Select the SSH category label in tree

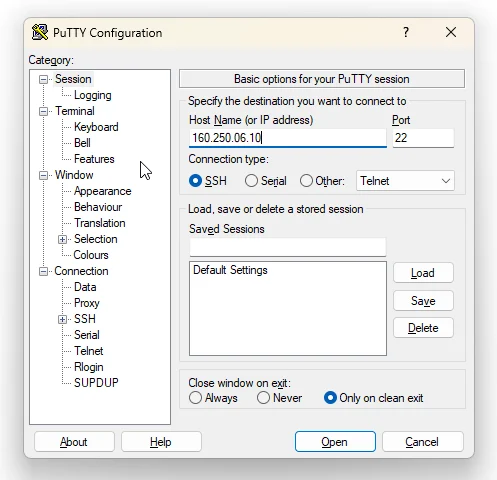coord(85,319)
